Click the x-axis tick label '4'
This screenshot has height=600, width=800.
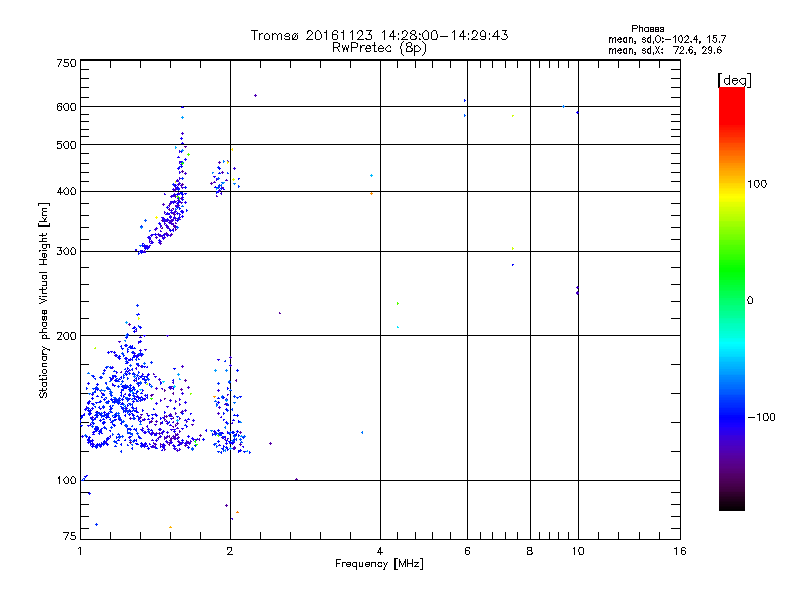(380, 551)
